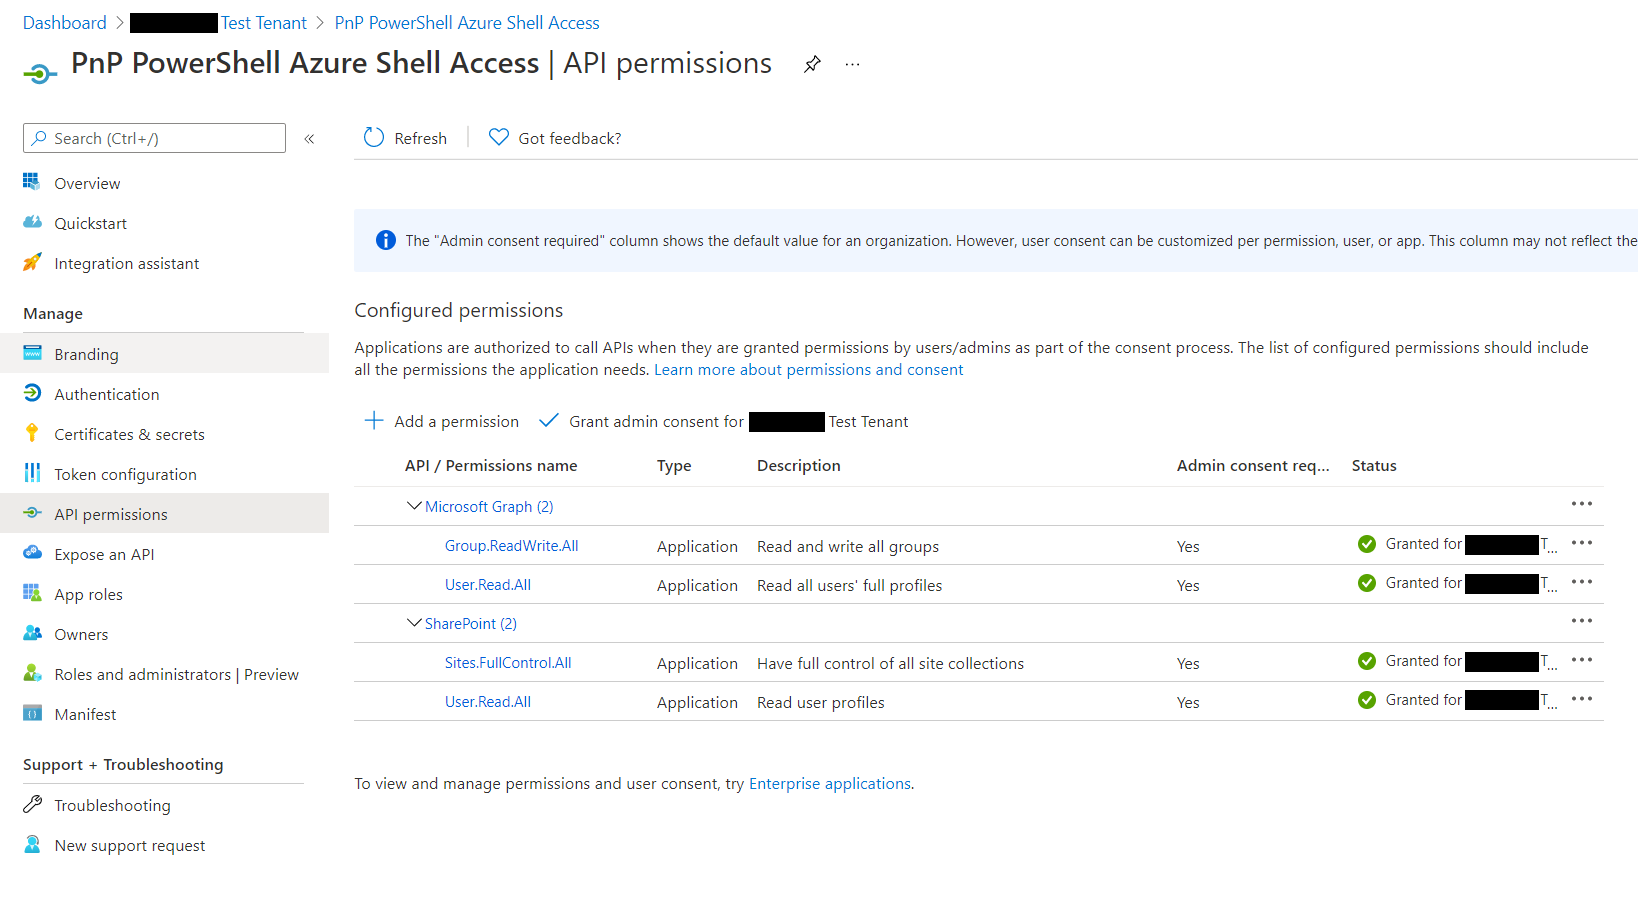Open ellipsis menu for Microsoft Graph group
The width and height of the screenshot is (1638, 906).
coord(1581,504)
